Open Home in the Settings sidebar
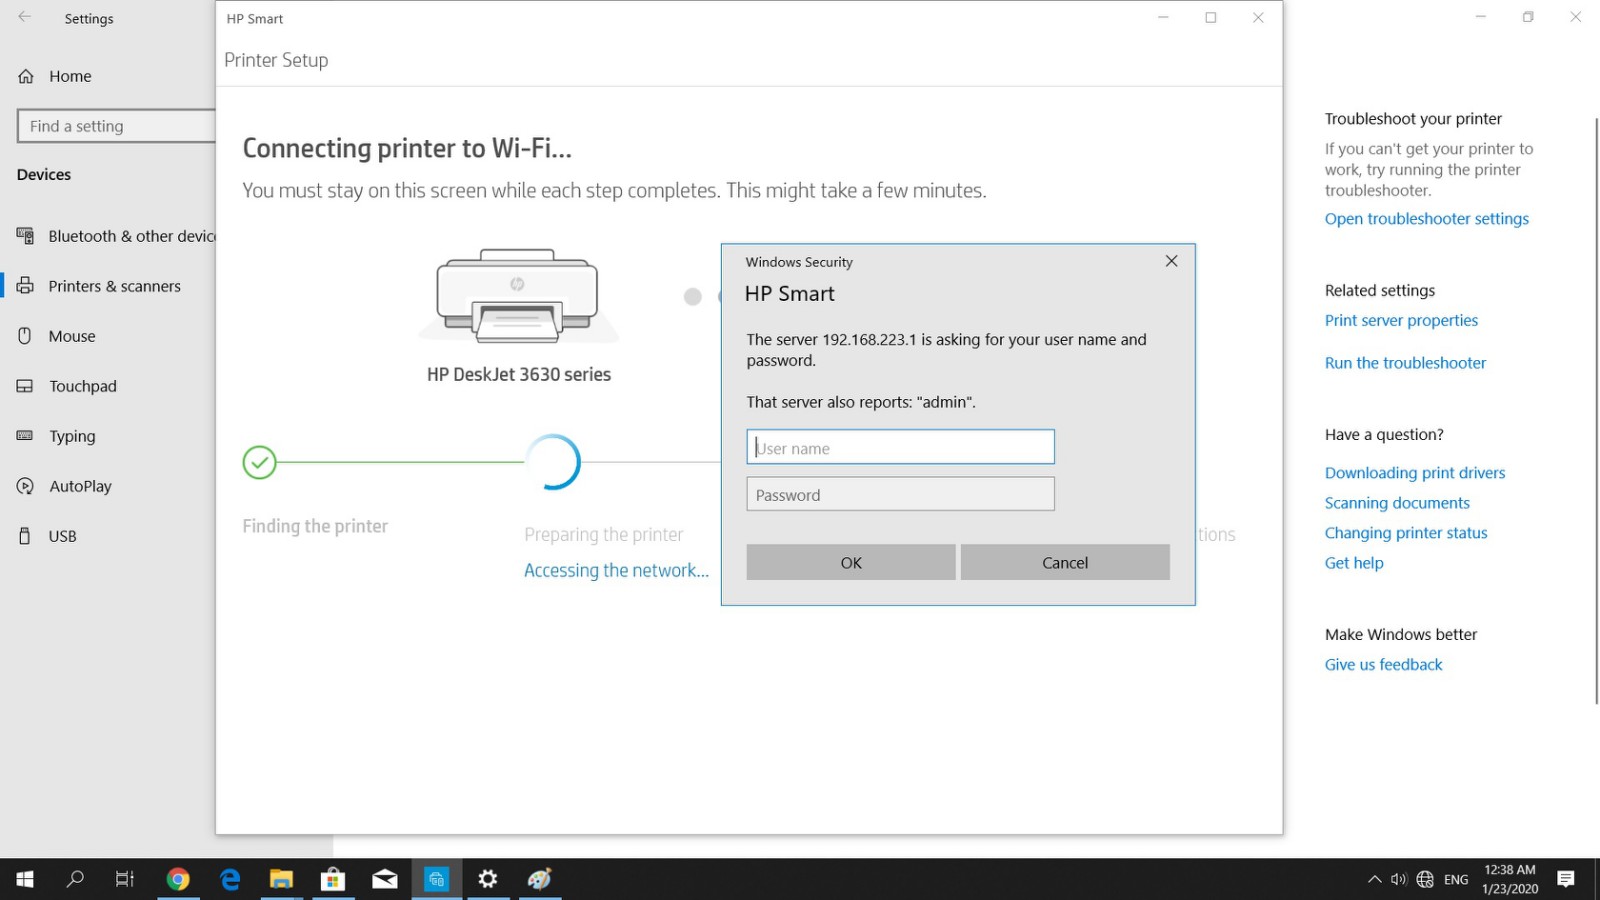Viewport: 1600px width, 900px height. coord(70,76)
